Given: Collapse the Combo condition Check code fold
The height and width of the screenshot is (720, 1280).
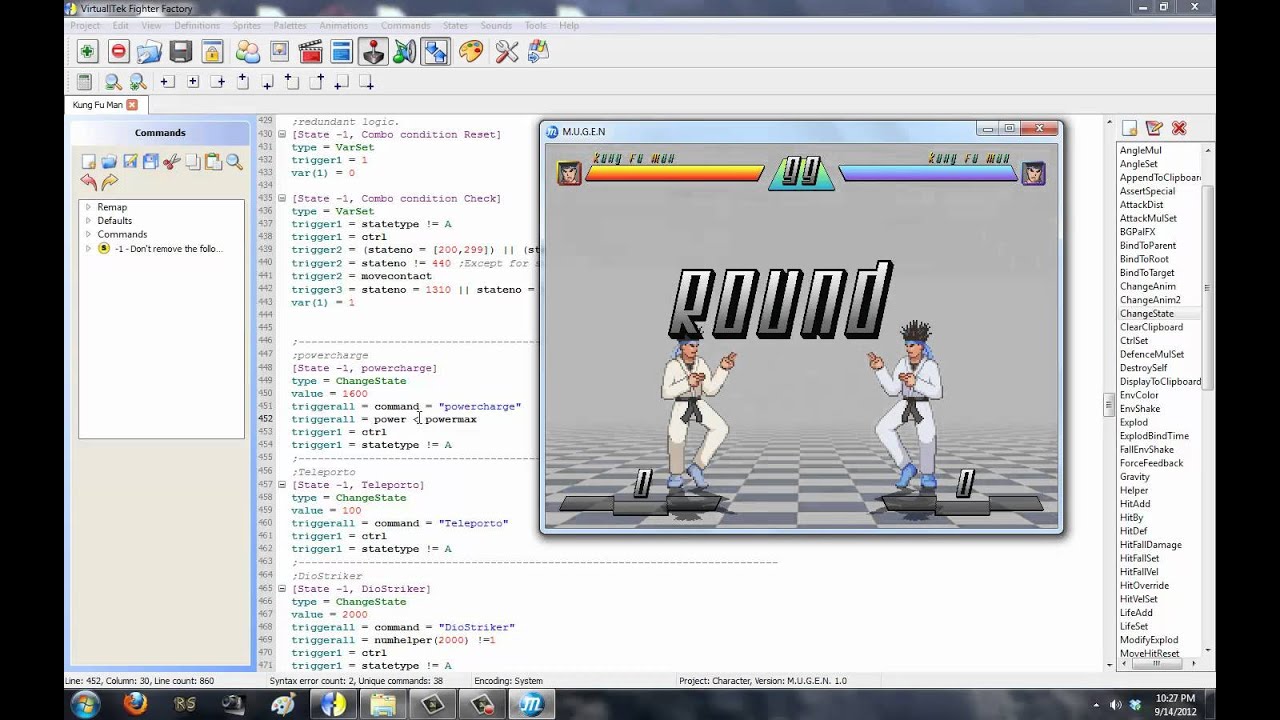Looking at the screenshot, I should [x=282, y=198].
